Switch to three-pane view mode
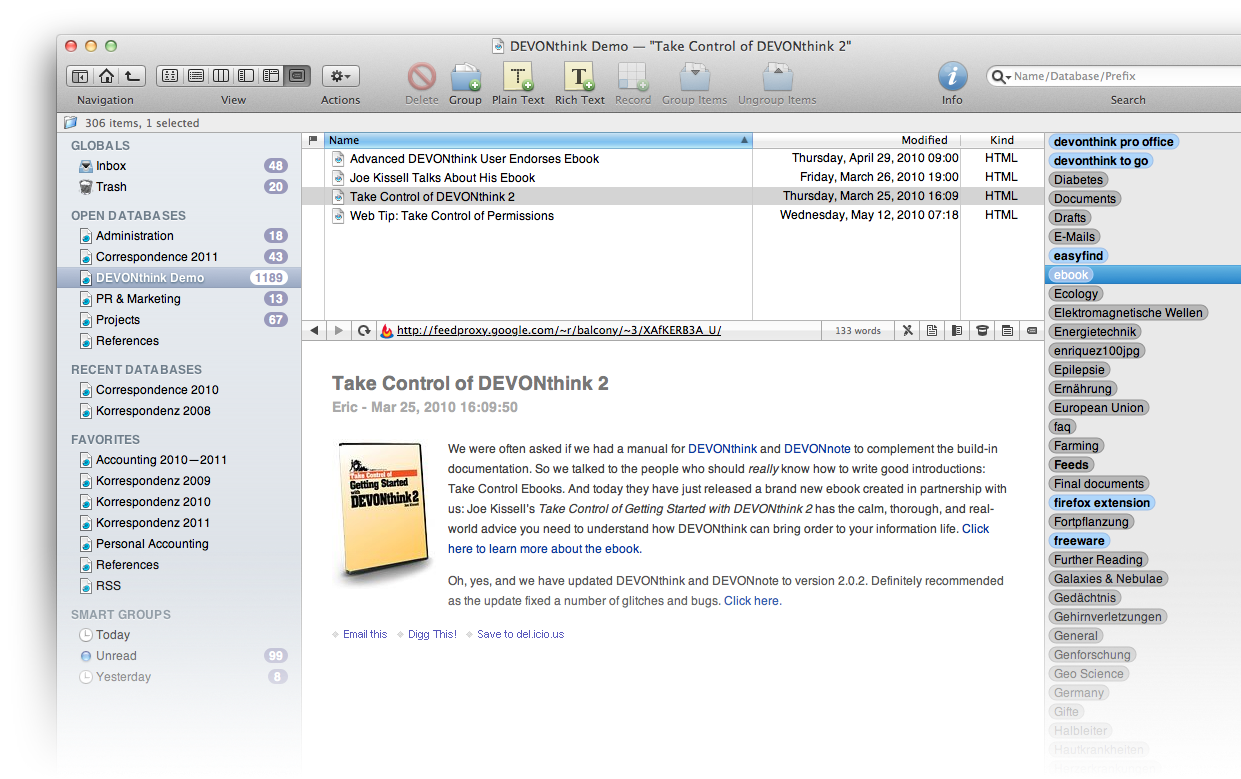The image size is (1241, 779). (x=271, y=76)
